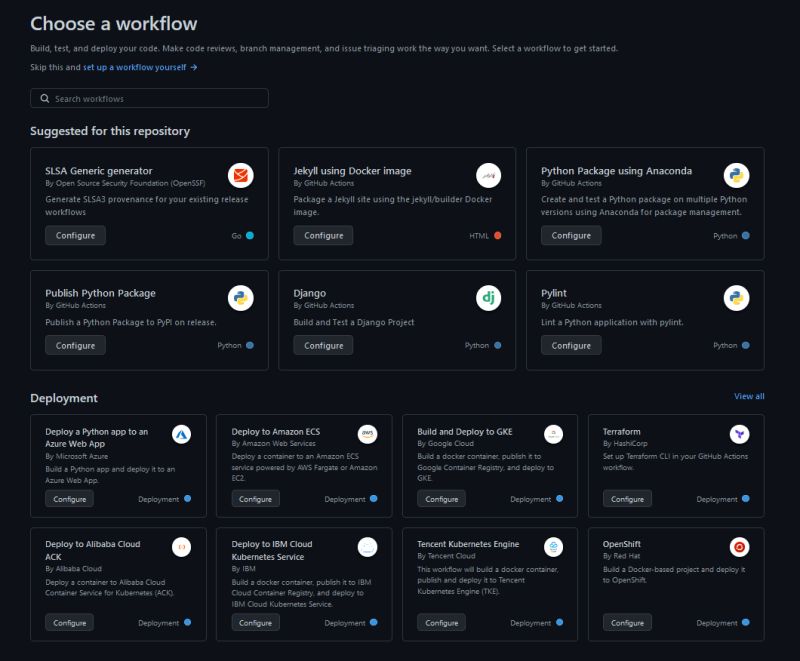Screen dimensions: 800x661
Task: Configure the Publish Python Package workflow
Action: pyautogui.click(x=75, y=344)
